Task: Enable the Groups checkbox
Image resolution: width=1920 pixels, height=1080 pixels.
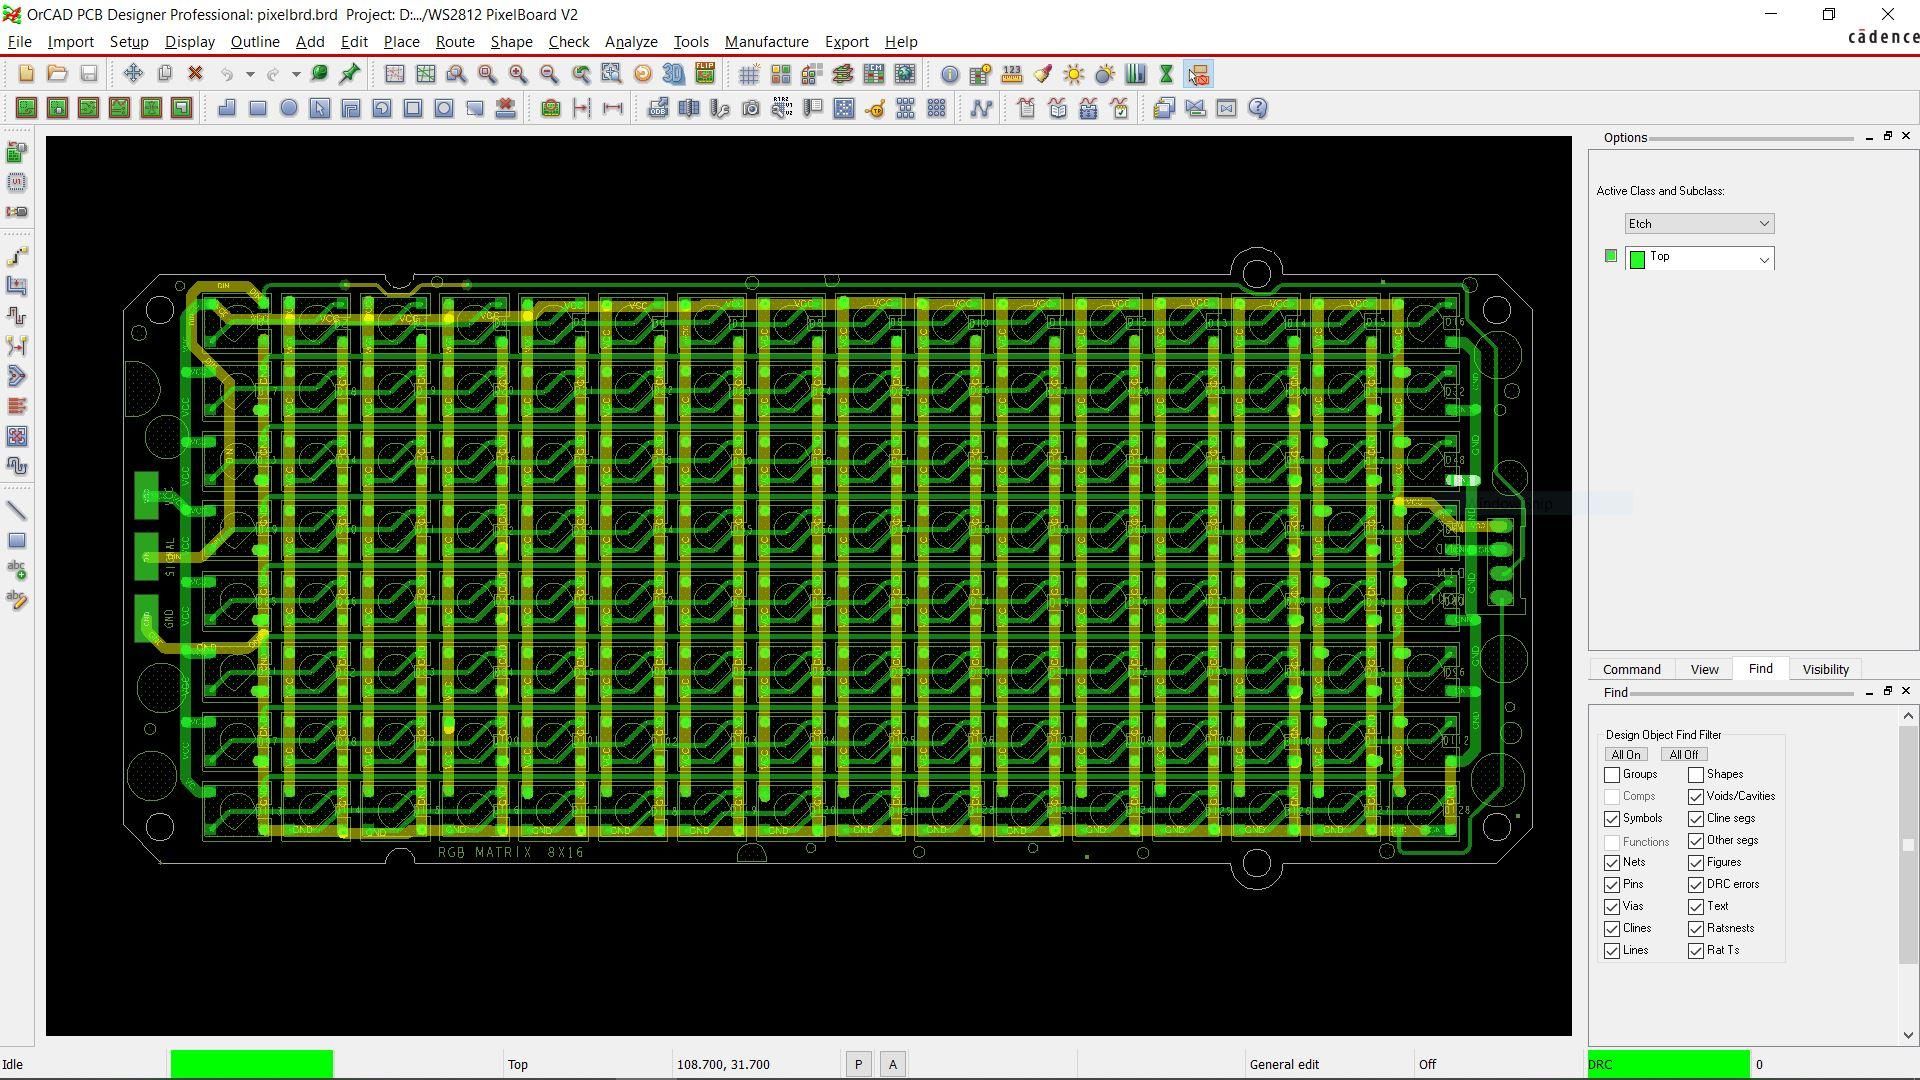Action: pyautogui.click(x=1612, y=775)
